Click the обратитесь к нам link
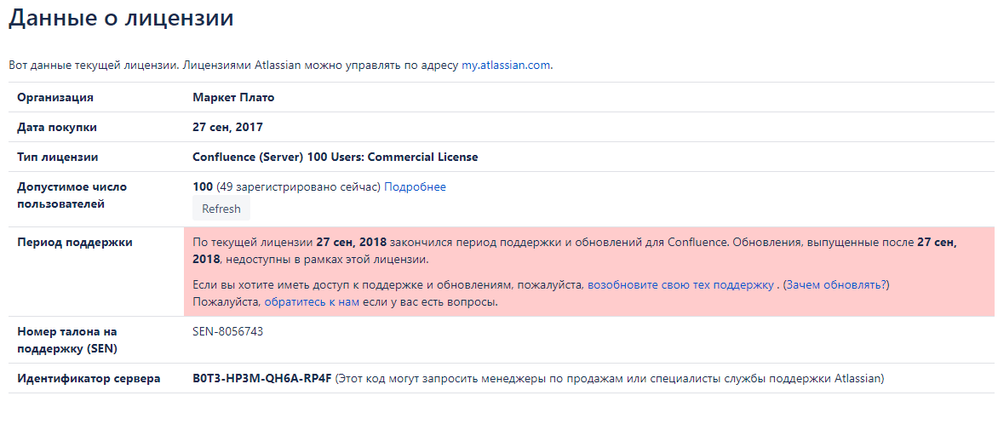 tap(312, 302)
